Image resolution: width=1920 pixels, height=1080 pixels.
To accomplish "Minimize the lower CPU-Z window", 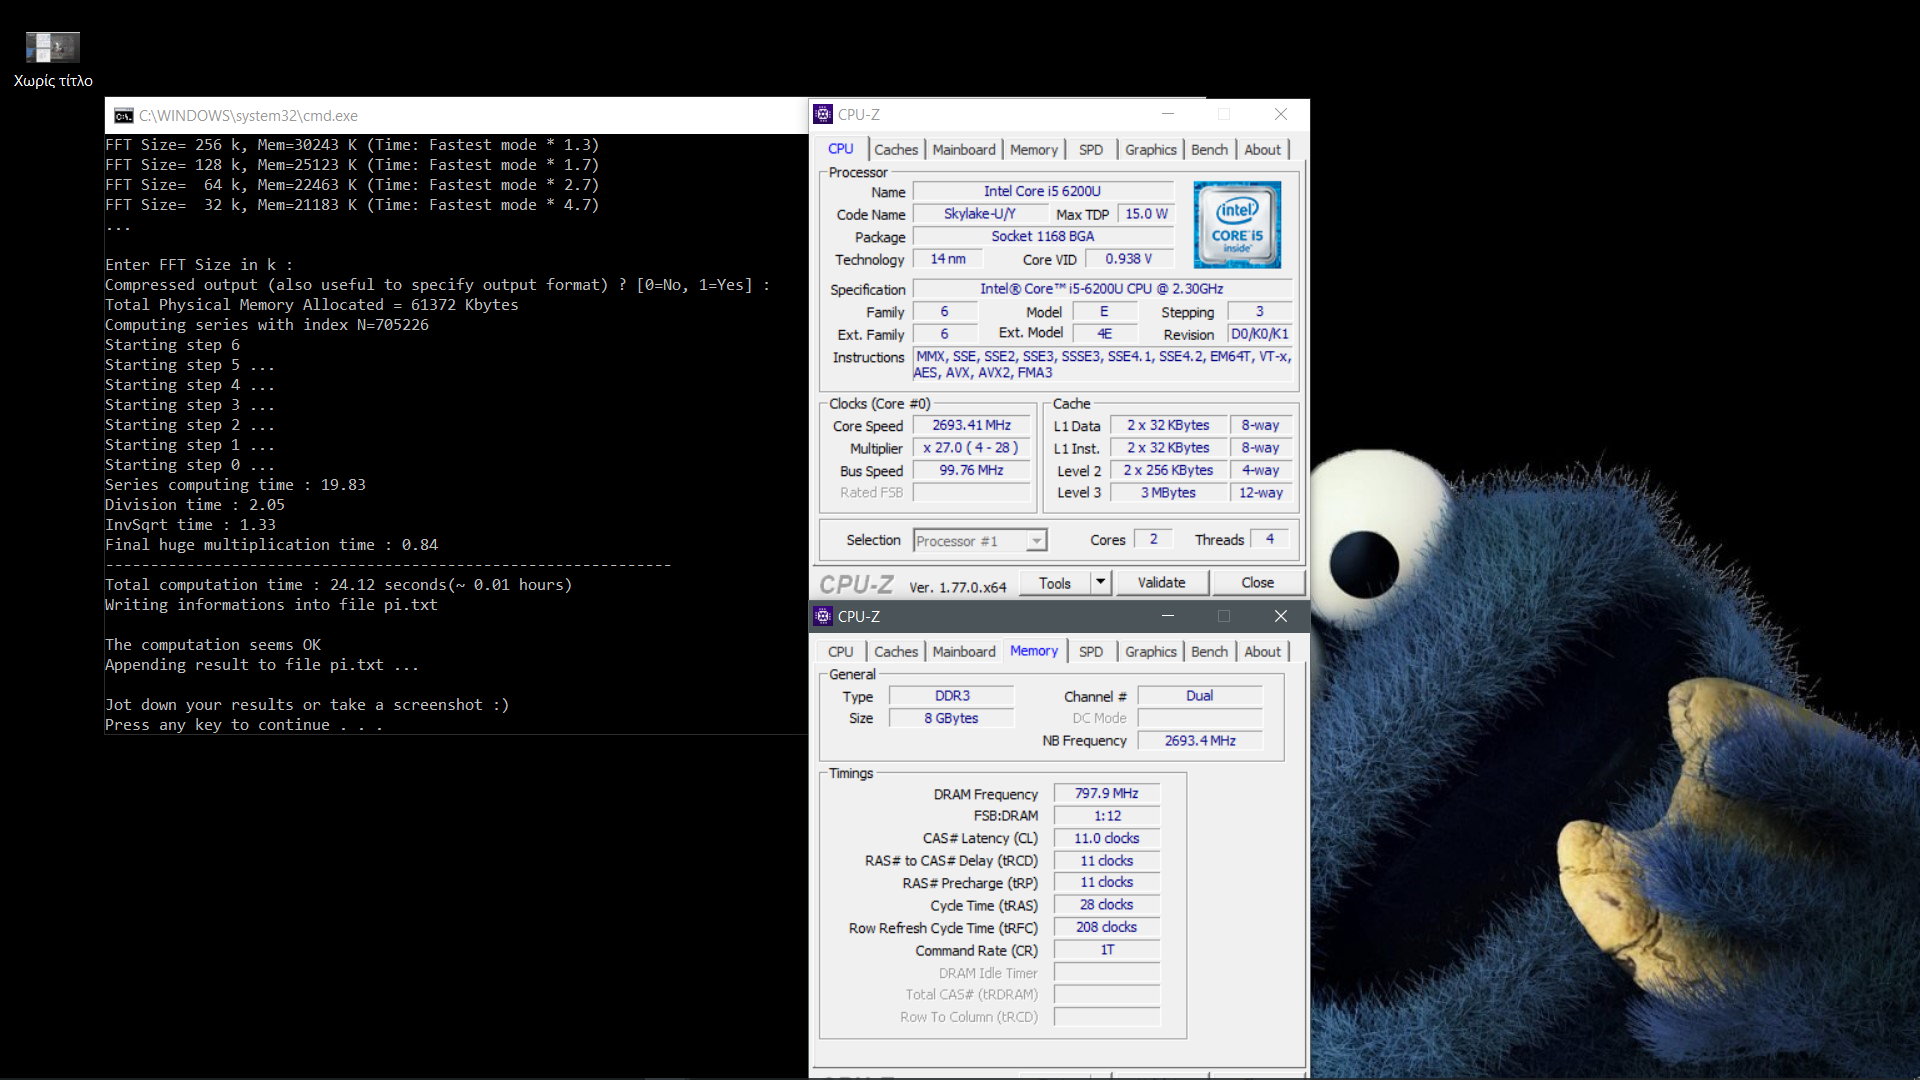I will pyautogui.click(x=1167, y=616).
